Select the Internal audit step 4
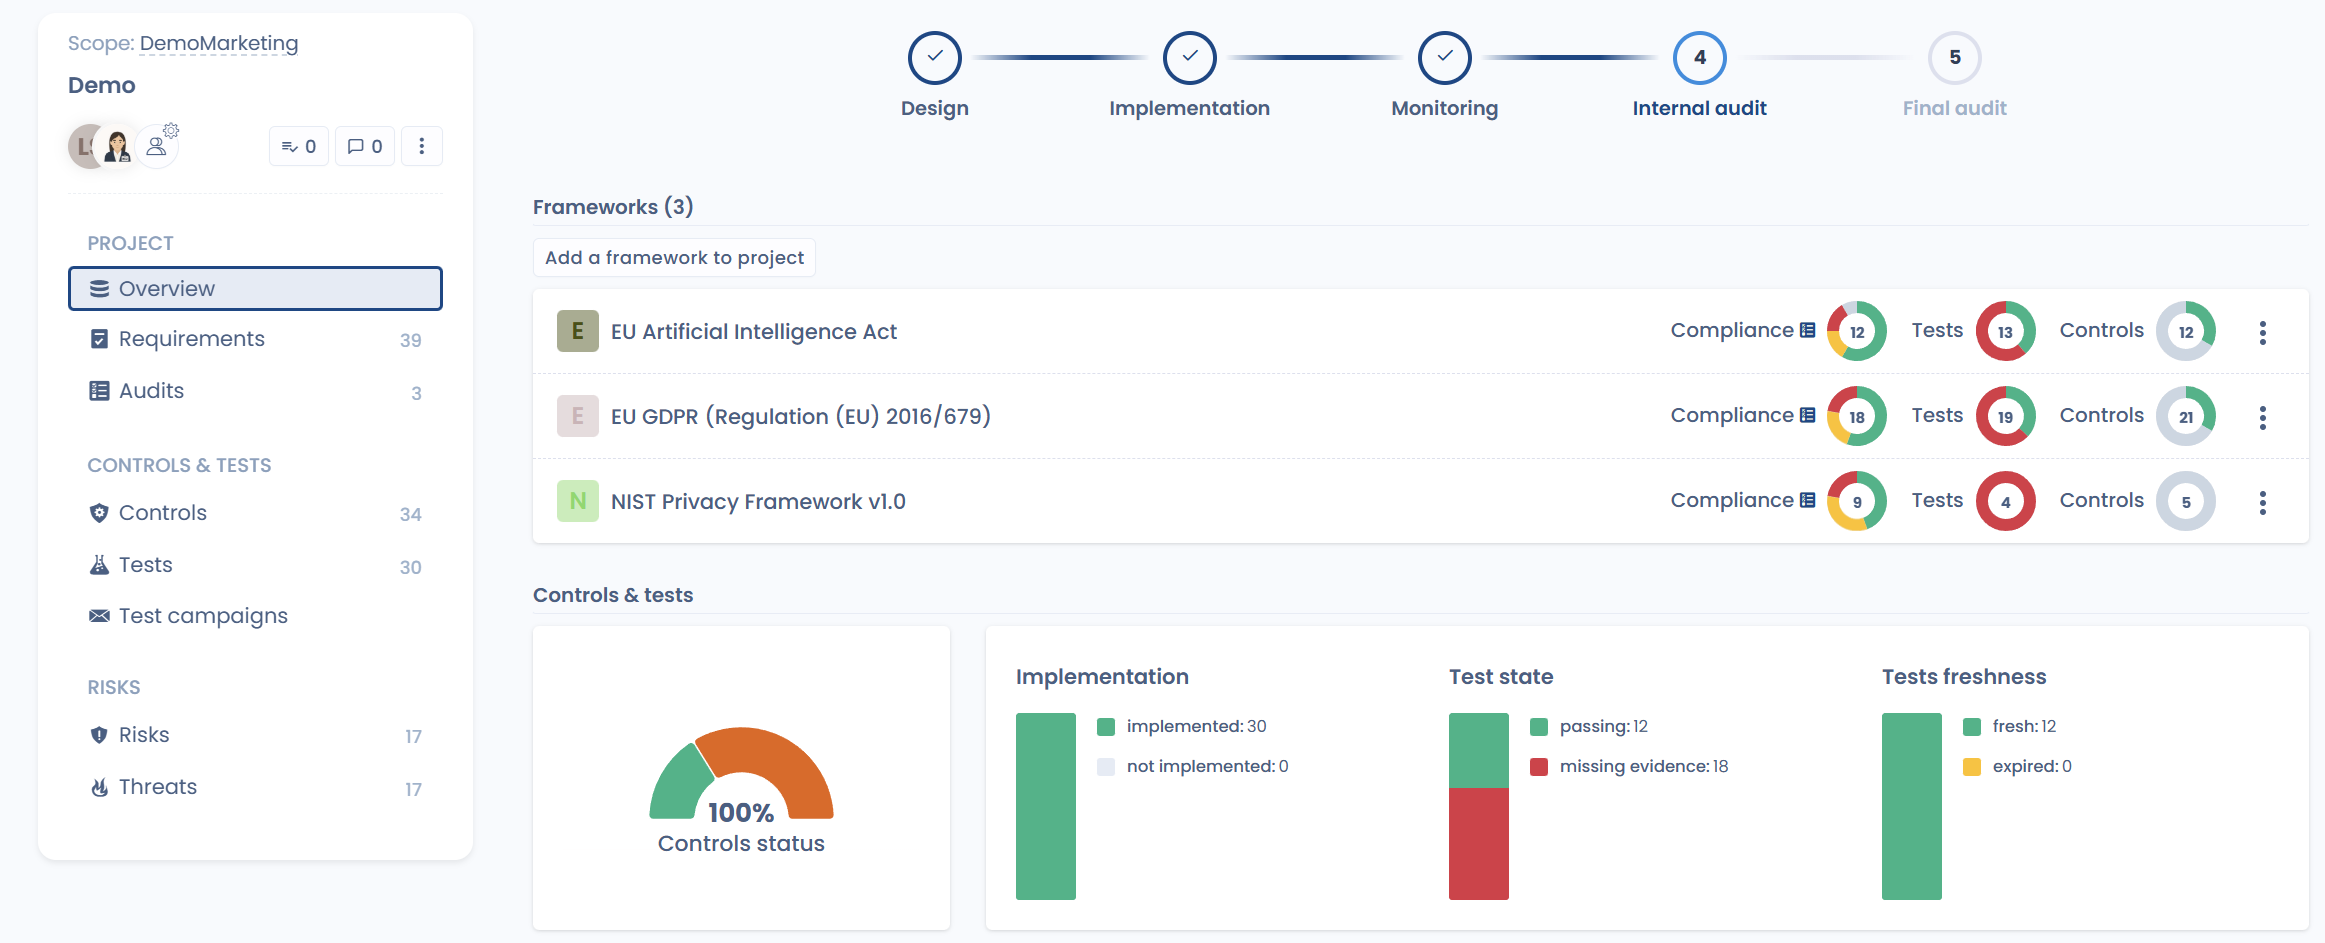Viewport: 2325px width, 943px height. pos(1699,58)
